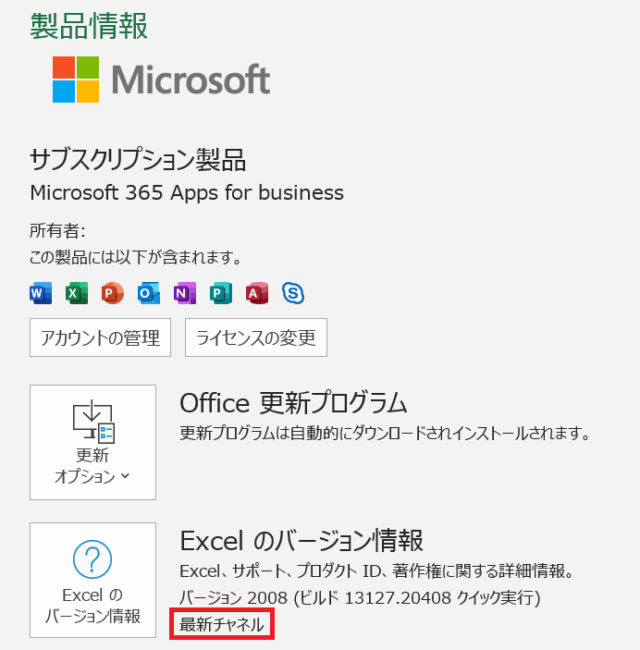Click the Excel app icon
Image resolution: width=640 pixels, height=650 pixels.
[x=77, y=293]
